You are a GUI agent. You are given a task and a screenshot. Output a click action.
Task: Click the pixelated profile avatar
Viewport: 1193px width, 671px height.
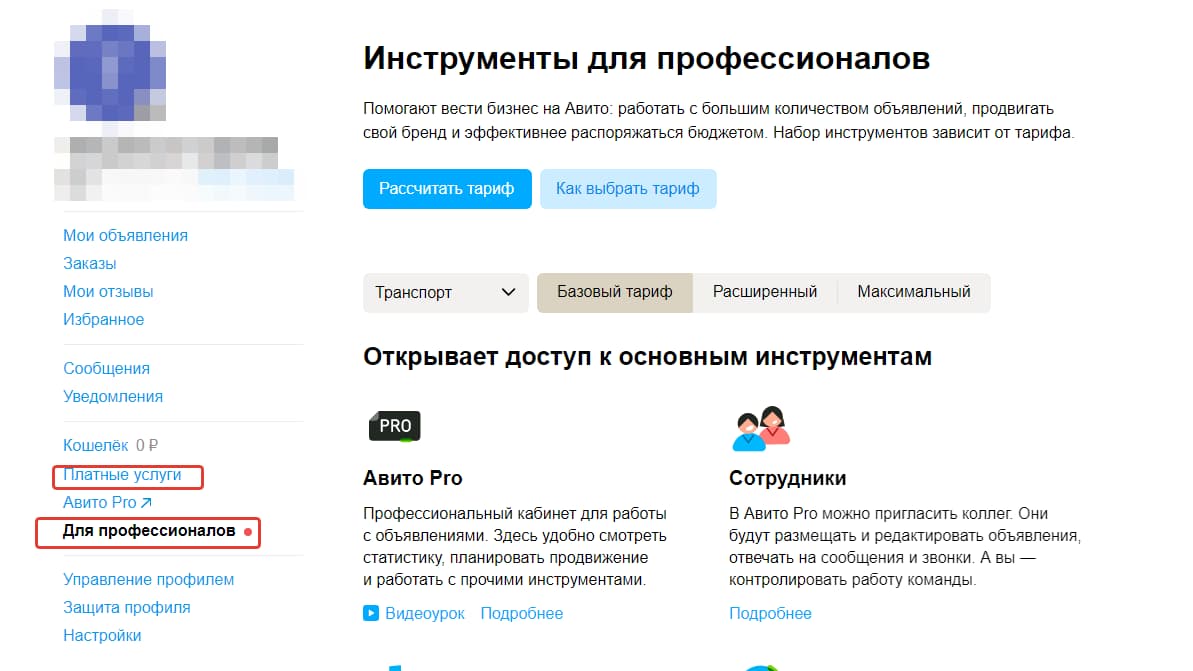[110, 73]
